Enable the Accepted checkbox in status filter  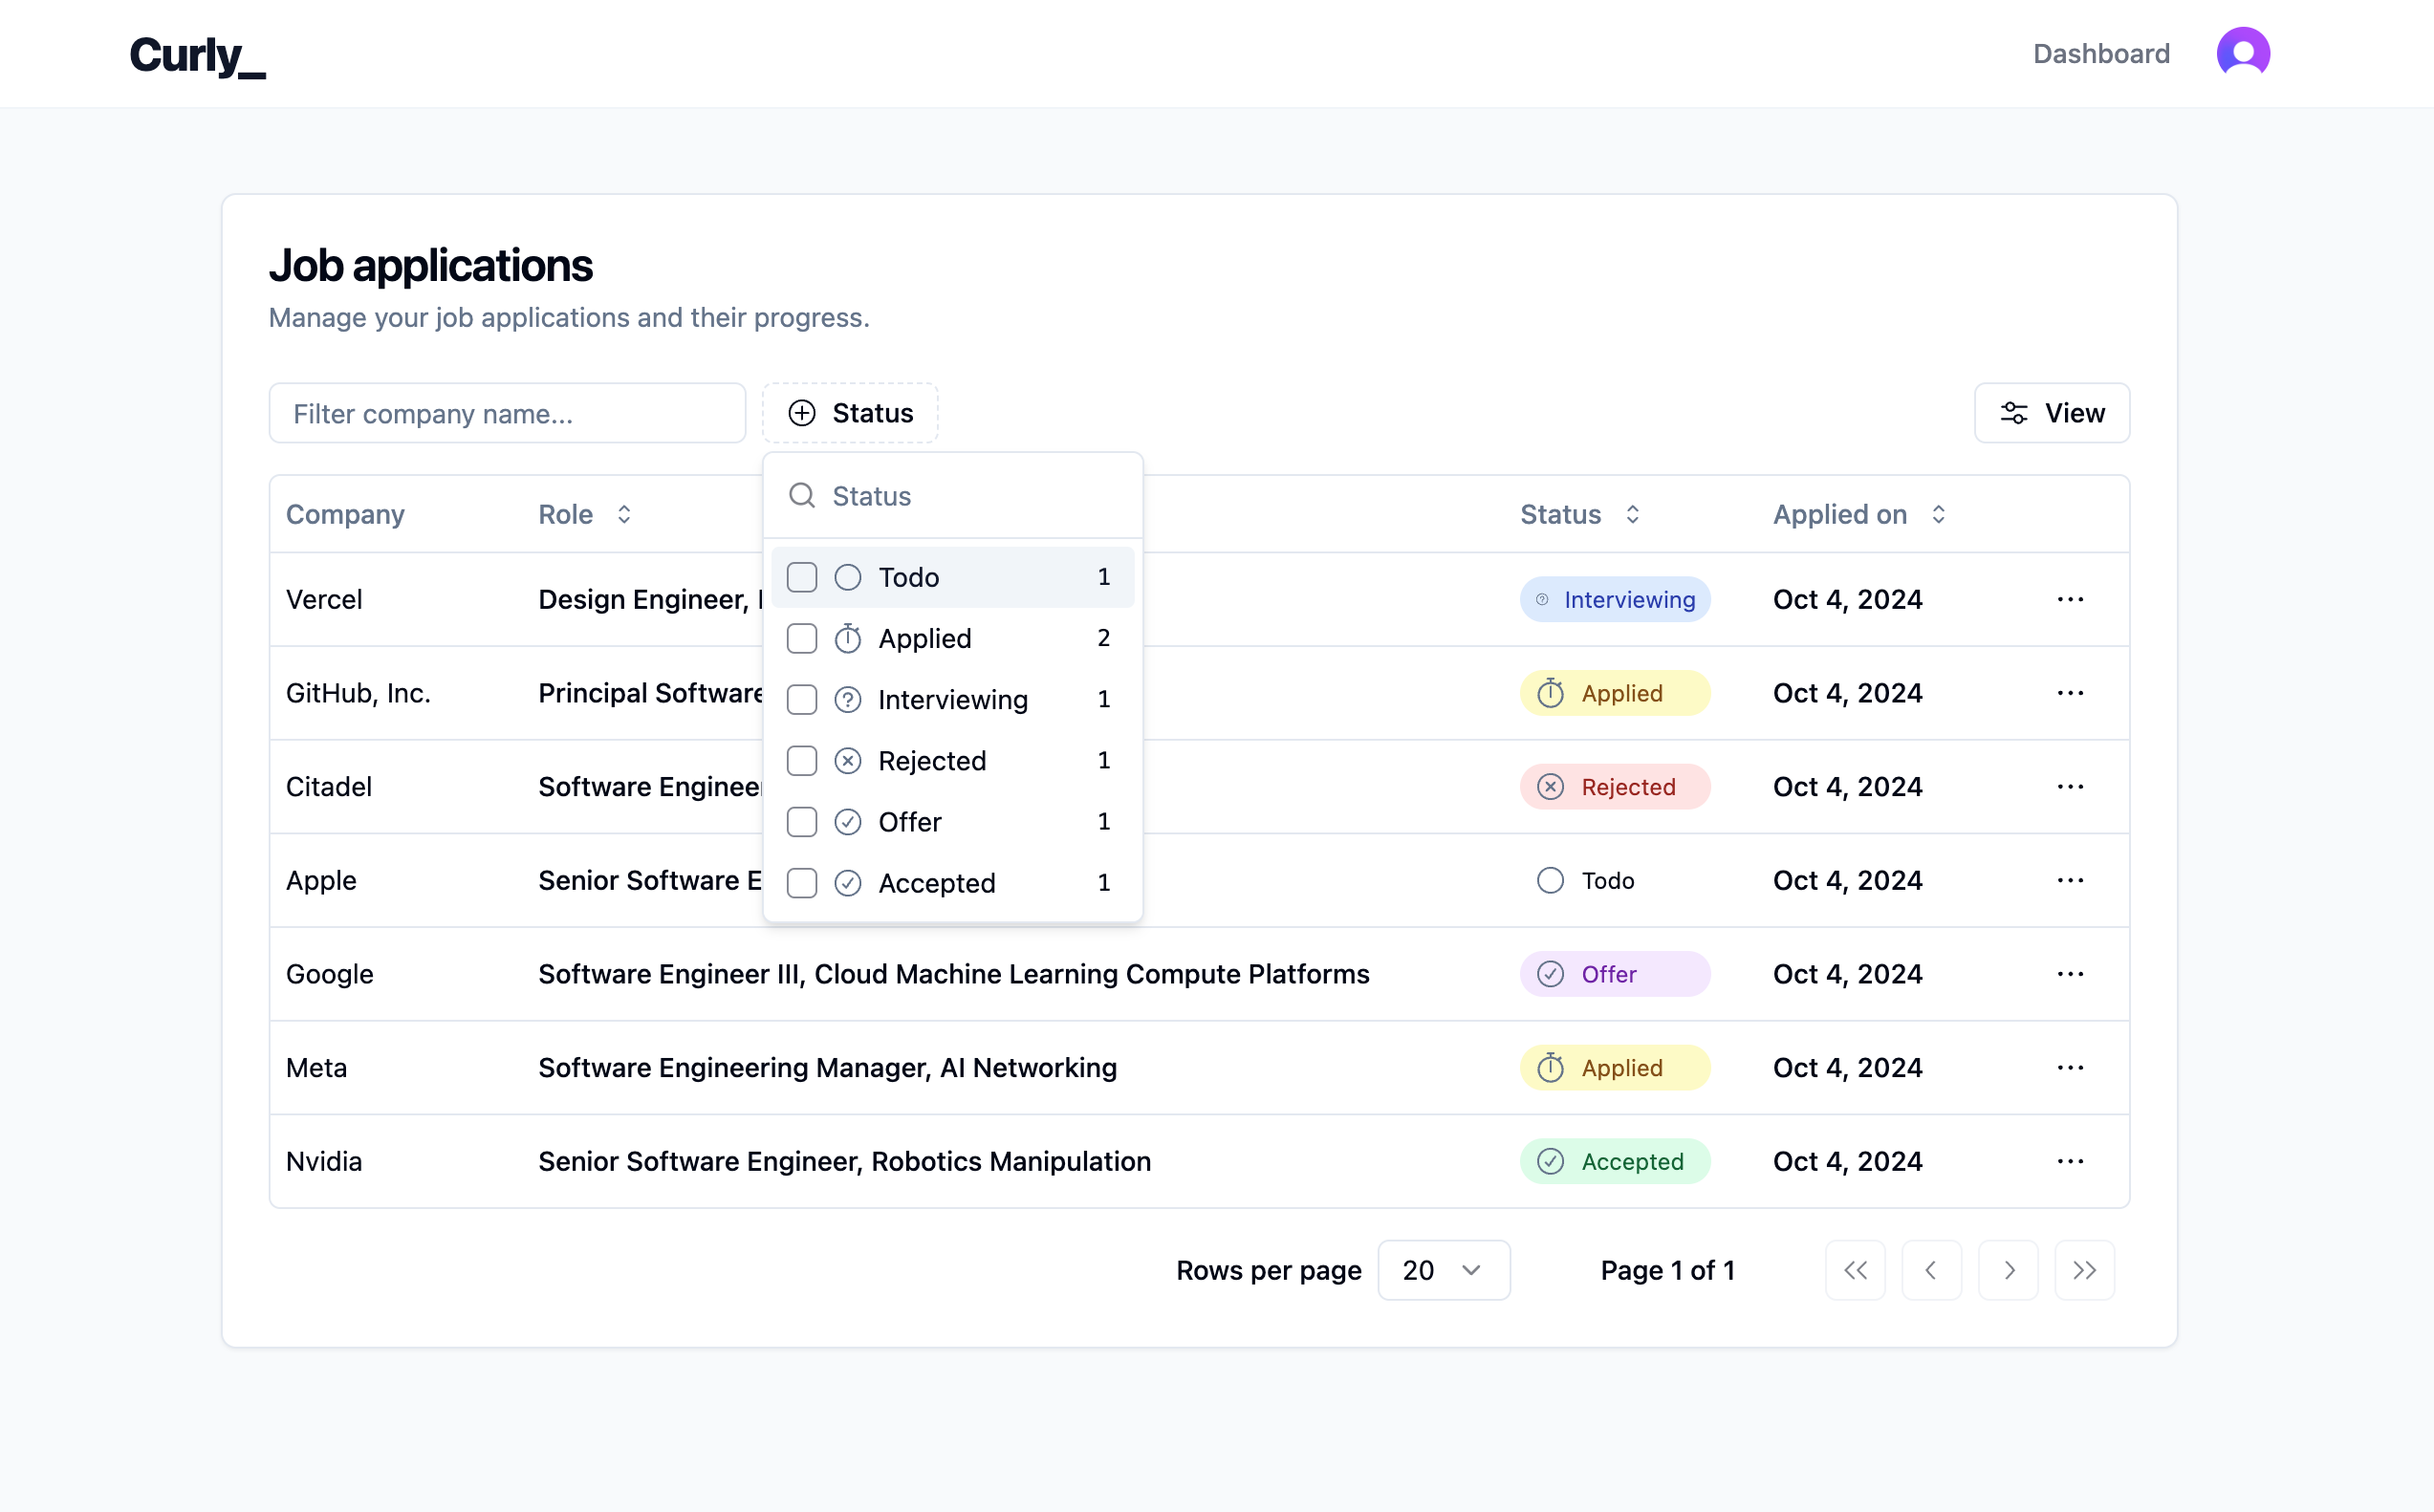coord(801,883)
